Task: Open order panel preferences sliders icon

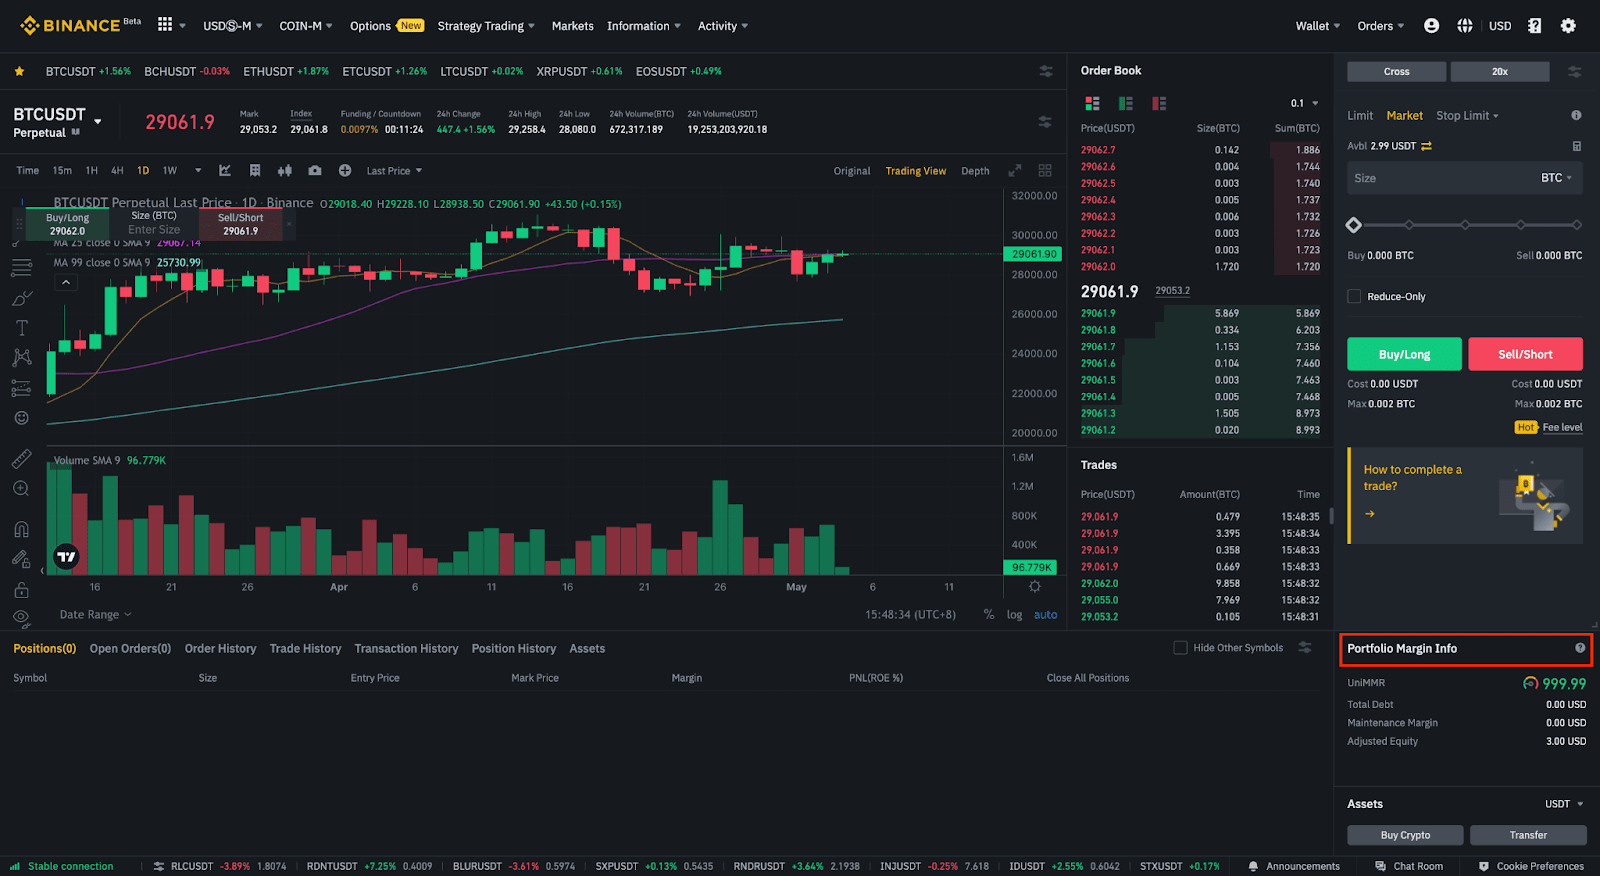Action: (x=1574, y=72)
